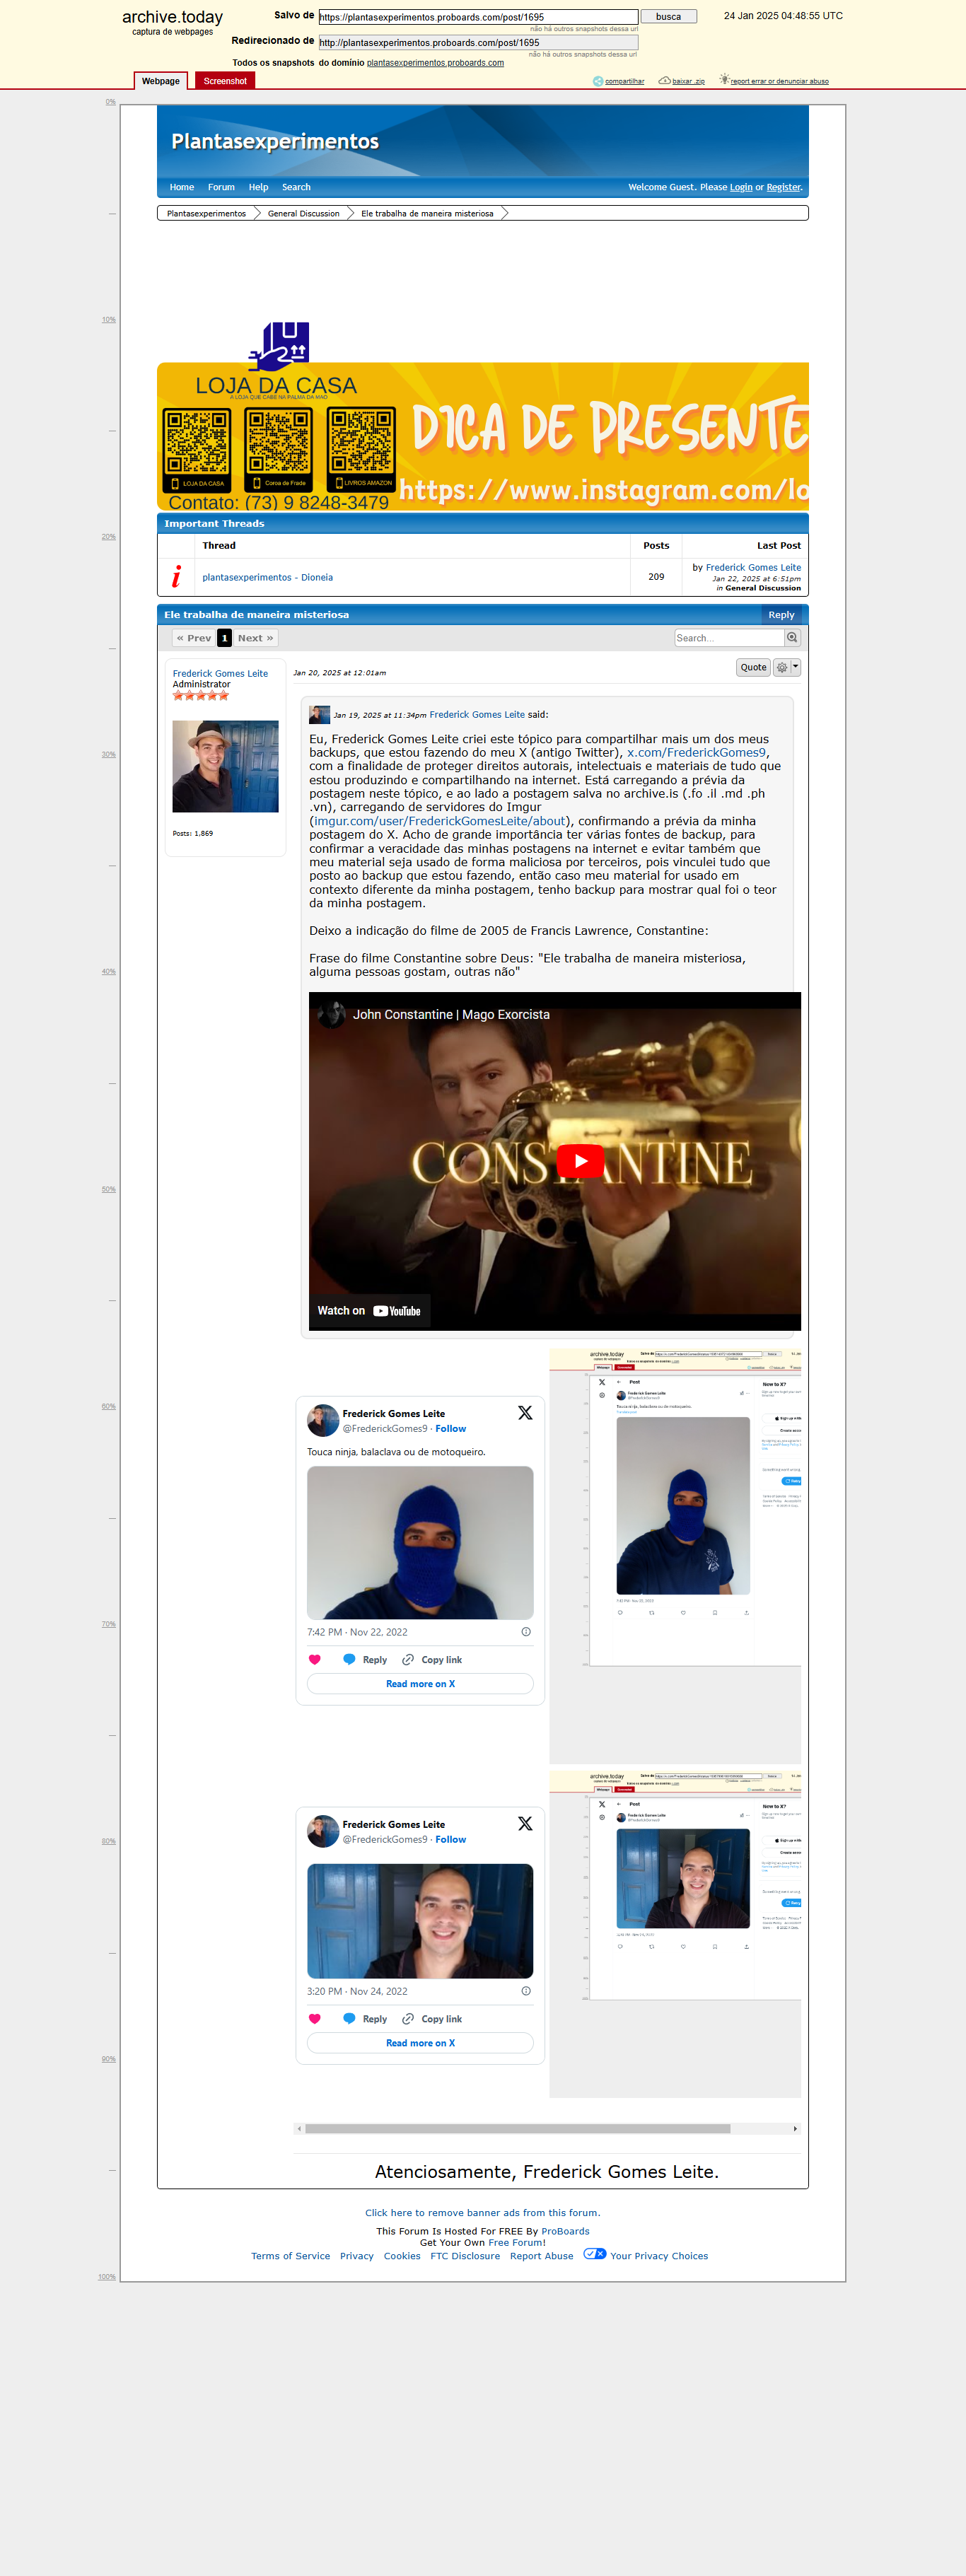This screenshot has width=966, height=2576.
Task: Open Plantasexperimentos breadcrumb
Action: click(x=206, y=213)
